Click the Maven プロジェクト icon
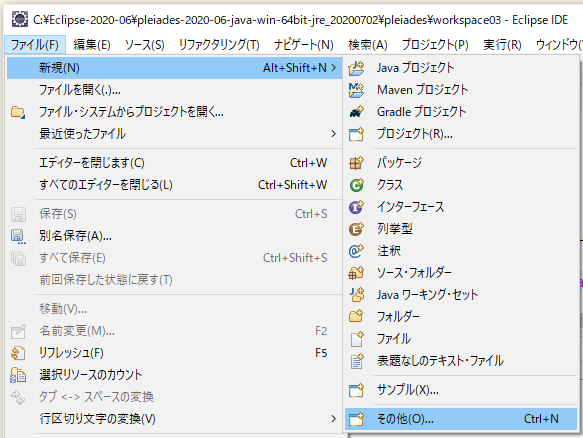Image resolution: width=583 pixels, height=438 pixels. pos(357,90)
